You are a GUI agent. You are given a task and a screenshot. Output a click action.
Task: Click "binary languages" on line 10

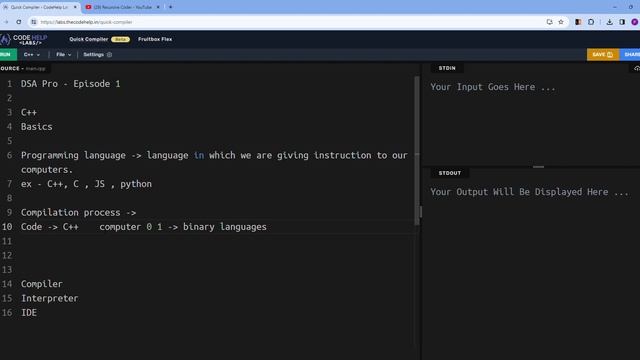click(224, 227)
